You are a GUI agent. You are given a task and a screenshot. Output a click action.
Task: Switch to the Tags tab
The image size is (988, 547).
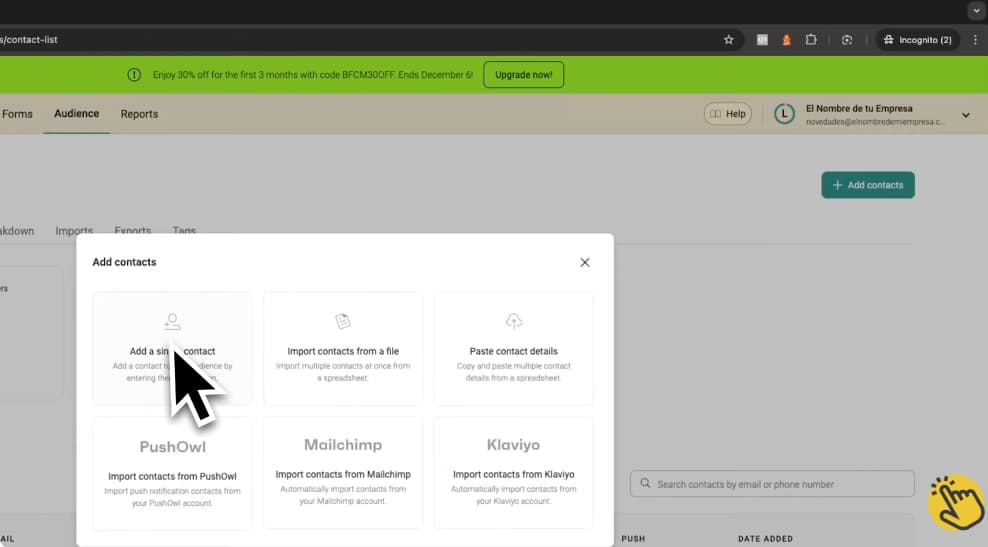point(184,230)
